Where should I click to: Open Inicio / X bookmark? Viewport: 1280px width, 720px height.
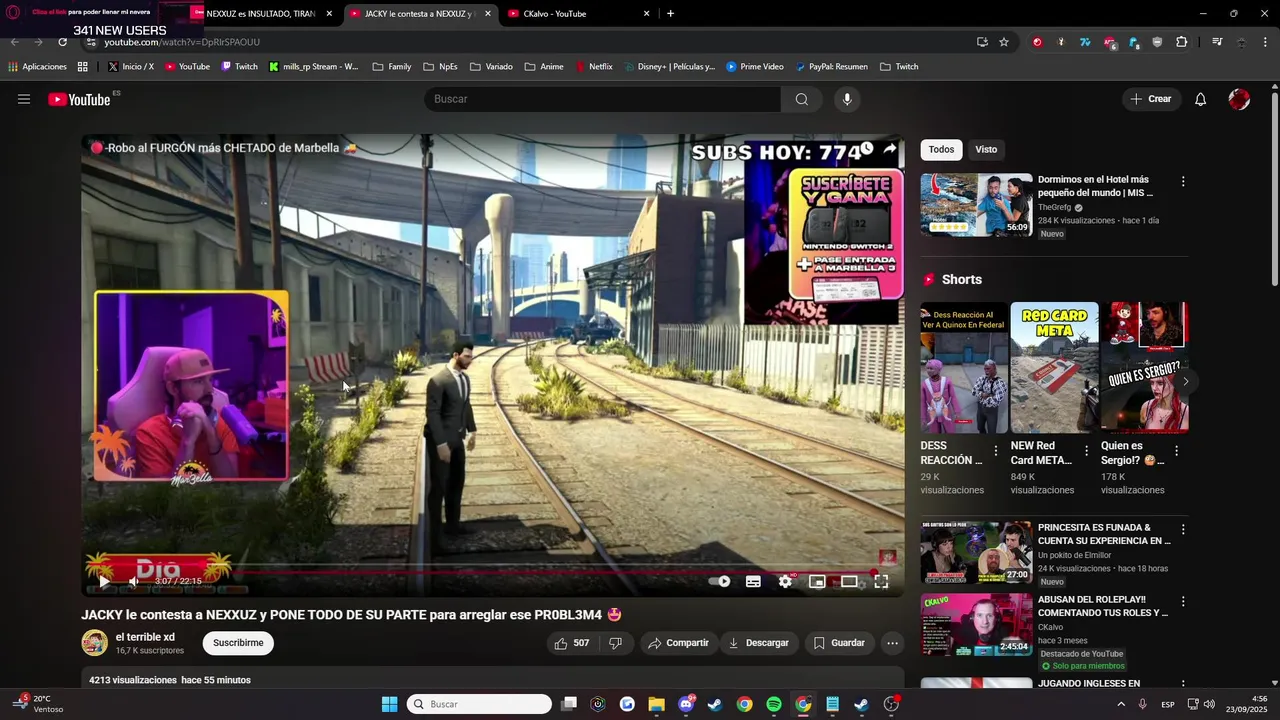[131, 67]
